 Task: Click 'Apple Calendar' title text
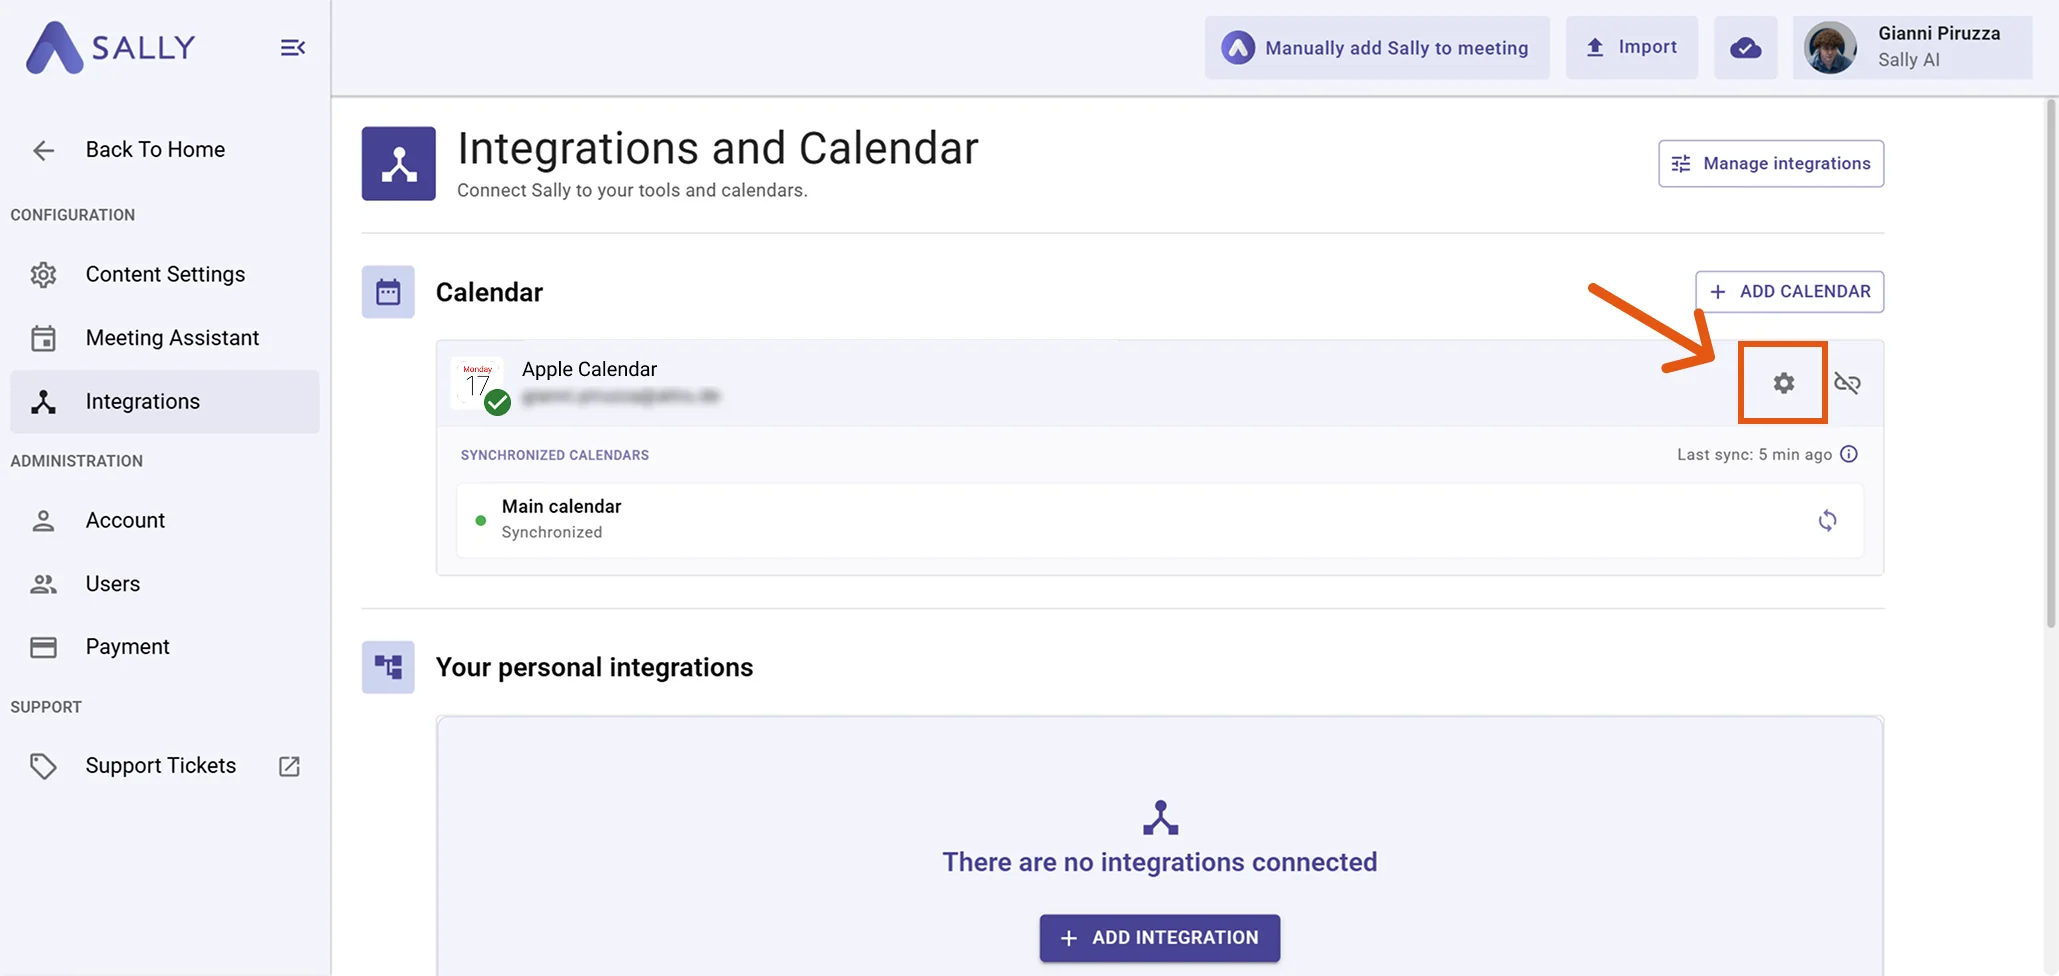(x=589, y=369)
